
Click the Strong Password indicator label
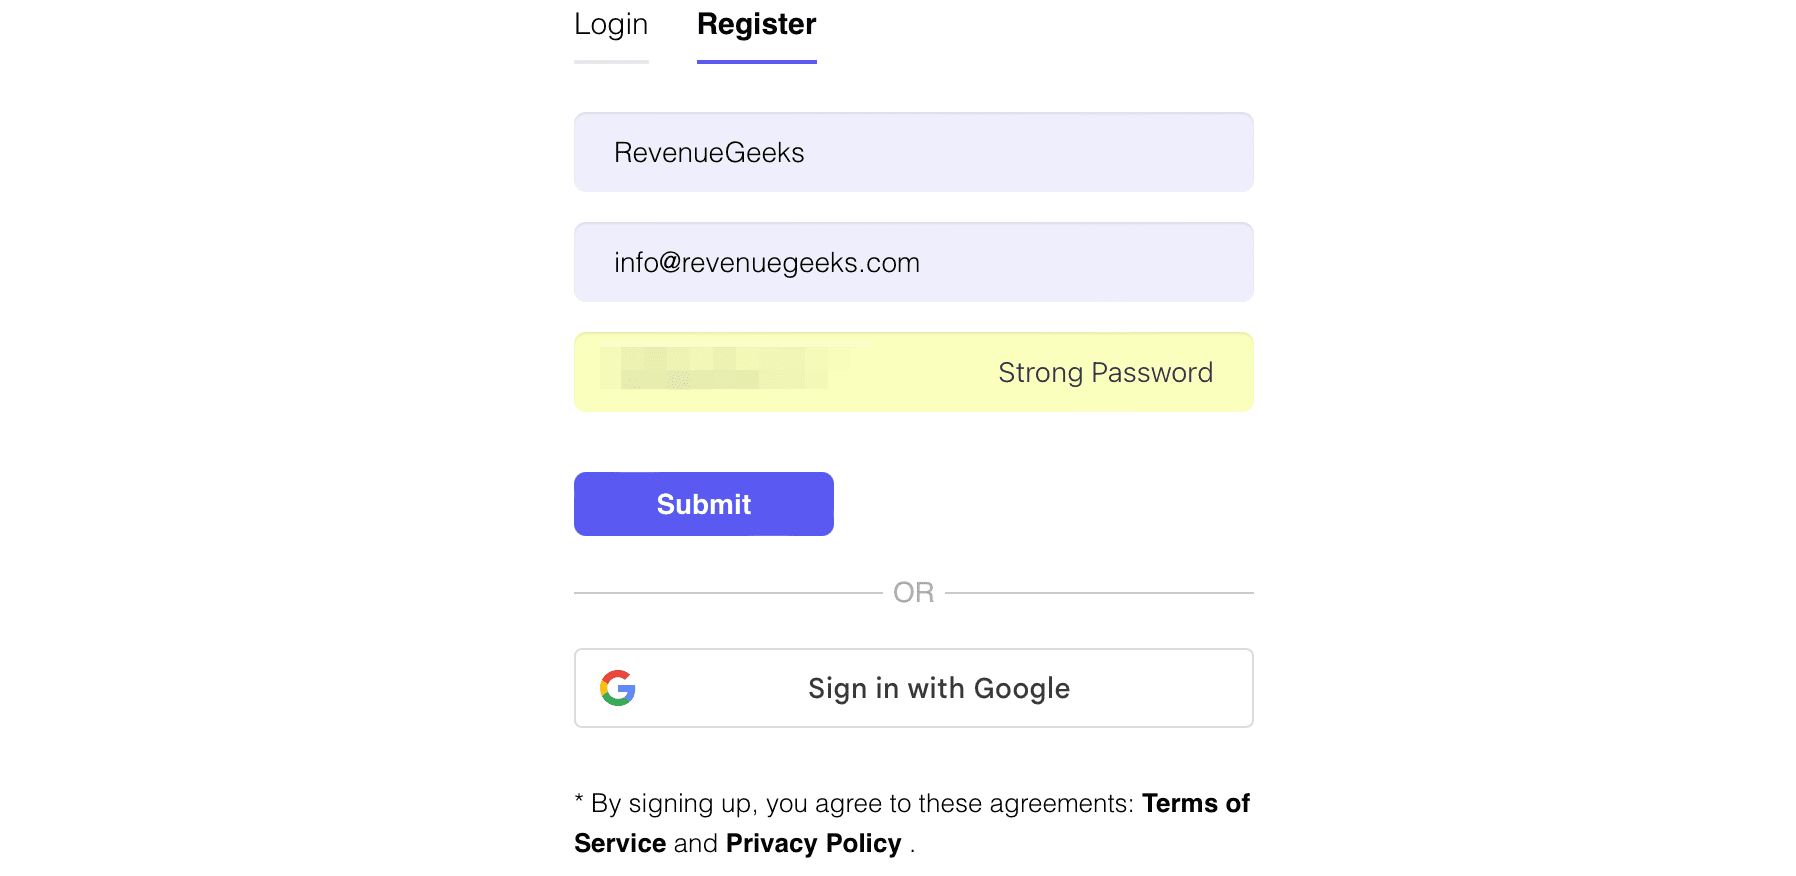1105,373
